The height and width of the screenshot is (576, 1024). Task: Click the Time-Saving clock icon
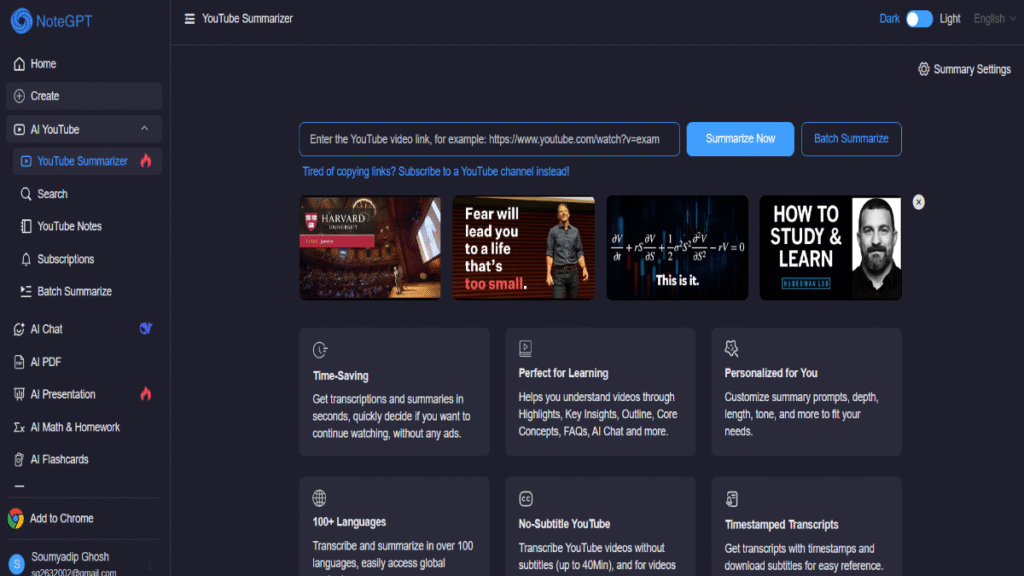coord(319,350)
